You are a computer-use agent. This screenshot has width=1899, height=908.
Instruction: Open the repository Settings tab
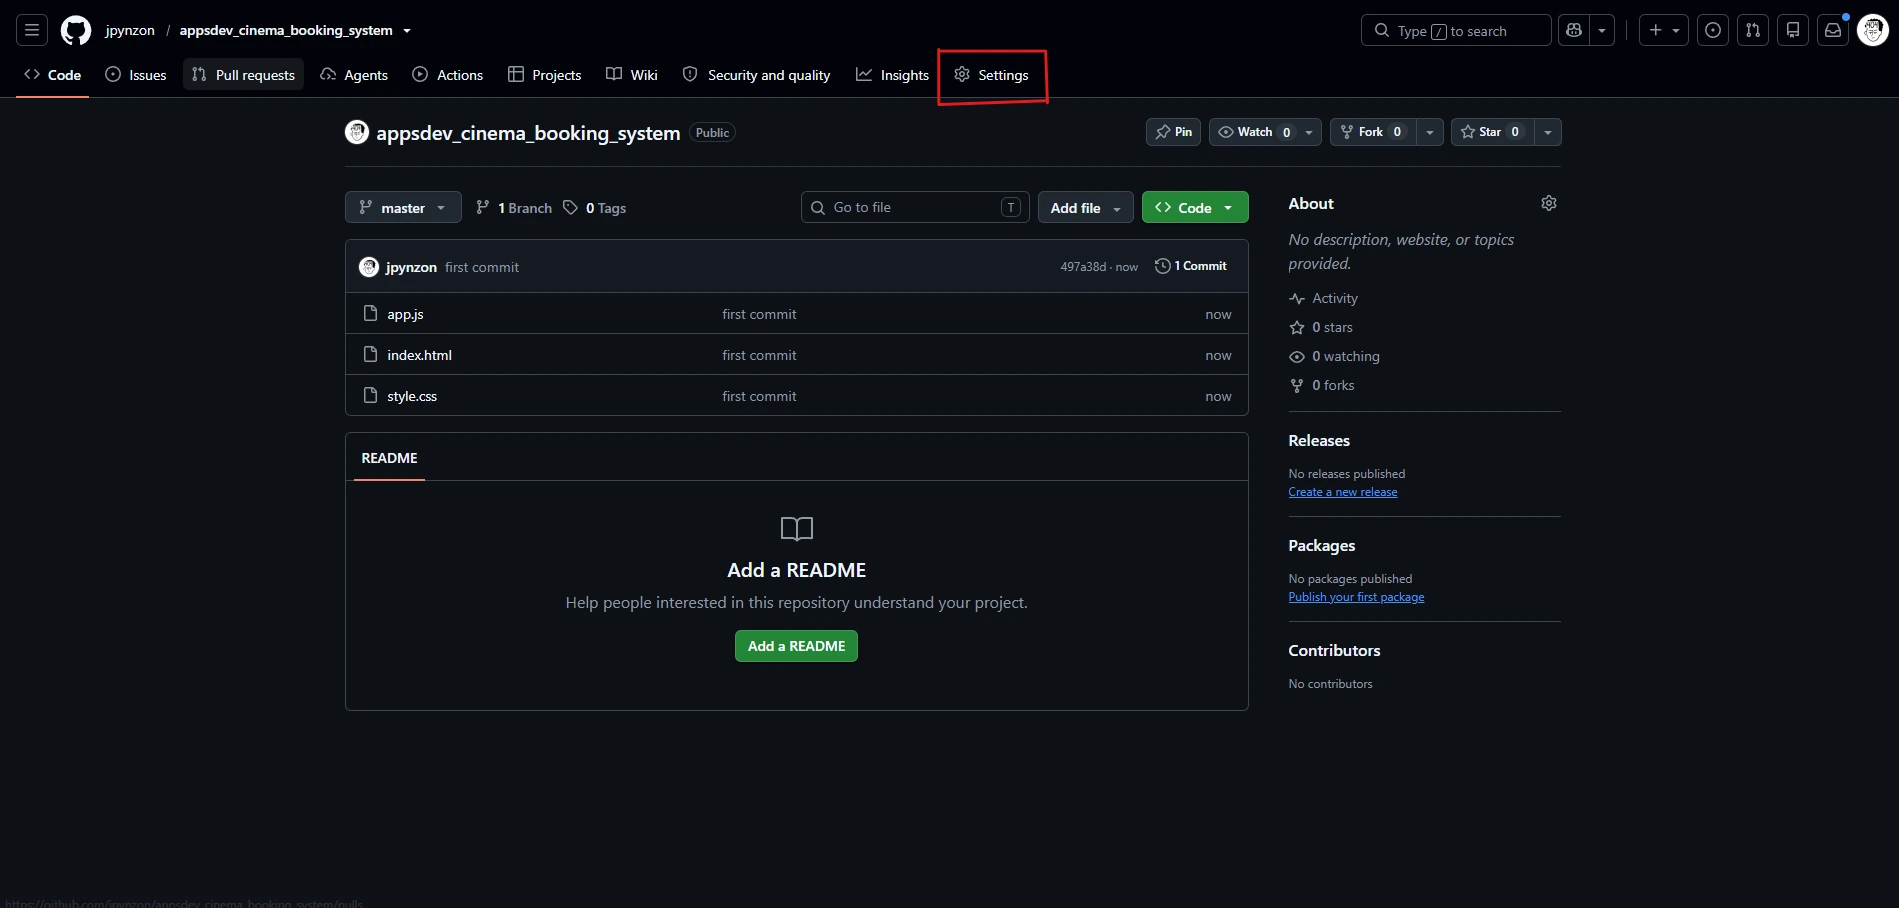[992, 75]
